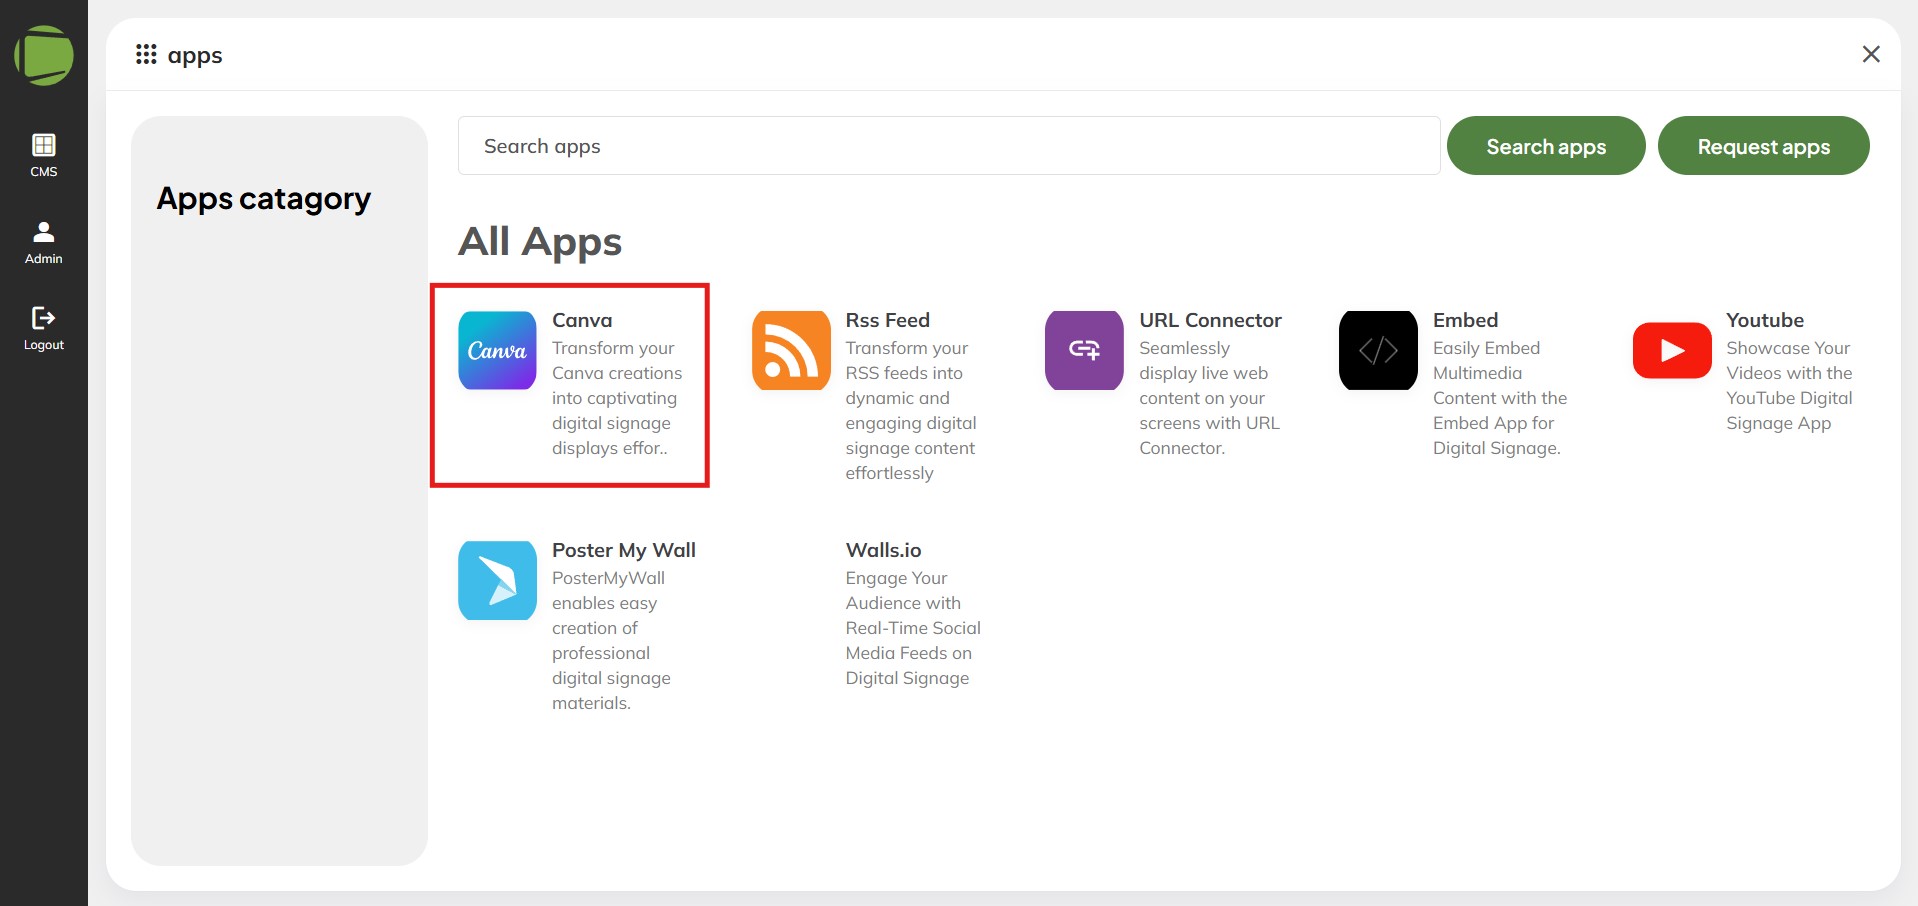Click the Rss Feed description text
This screenshot has height=906, width=1918.
point(911,410)
